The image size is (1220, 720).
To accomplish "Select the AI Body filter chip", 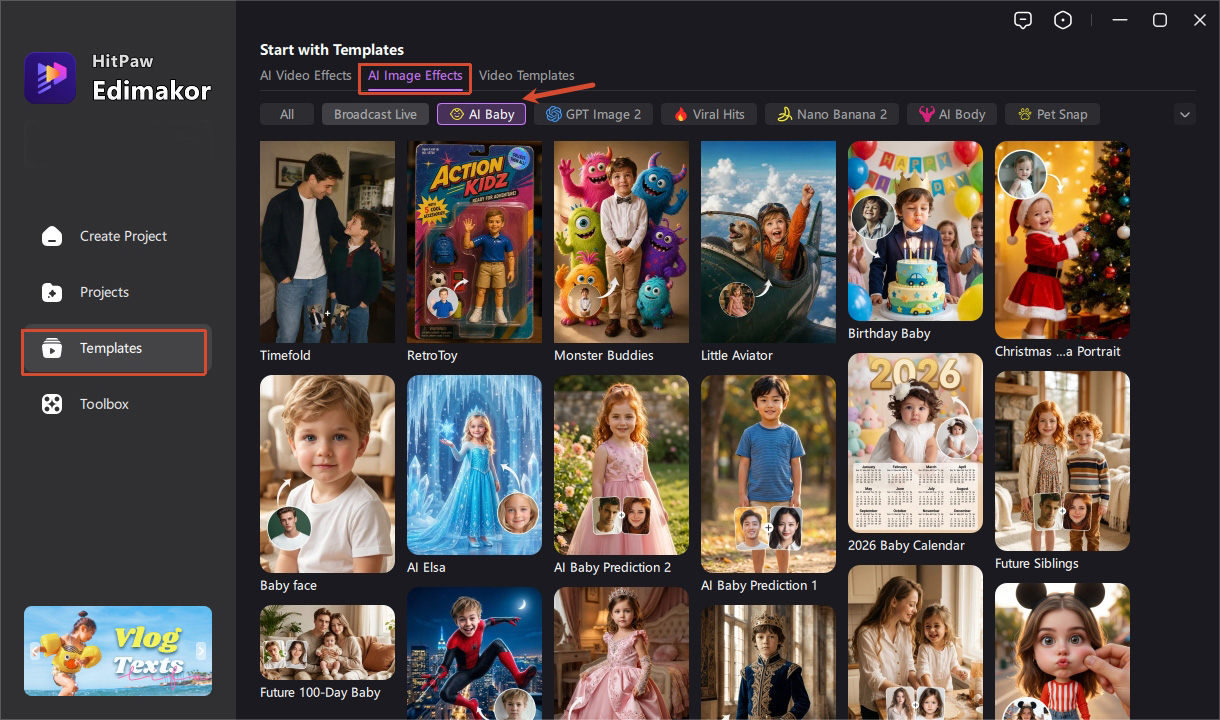I will point(952,115).
